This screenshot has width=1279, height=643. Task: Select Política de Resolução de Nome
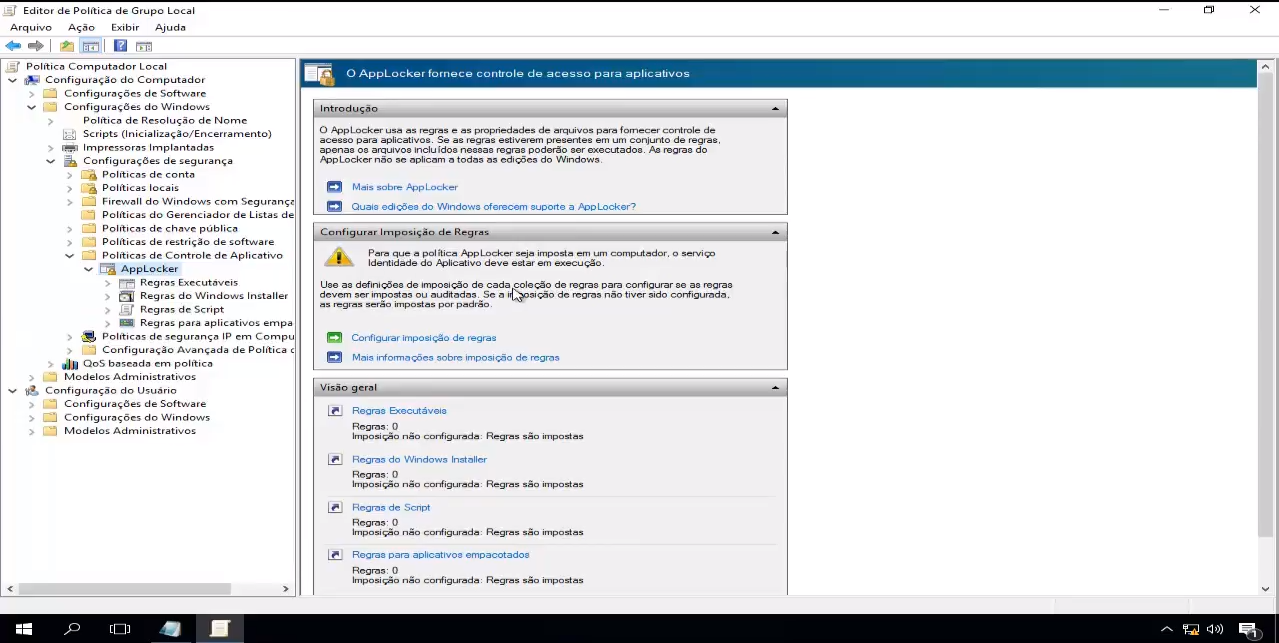tap(165, 121)
